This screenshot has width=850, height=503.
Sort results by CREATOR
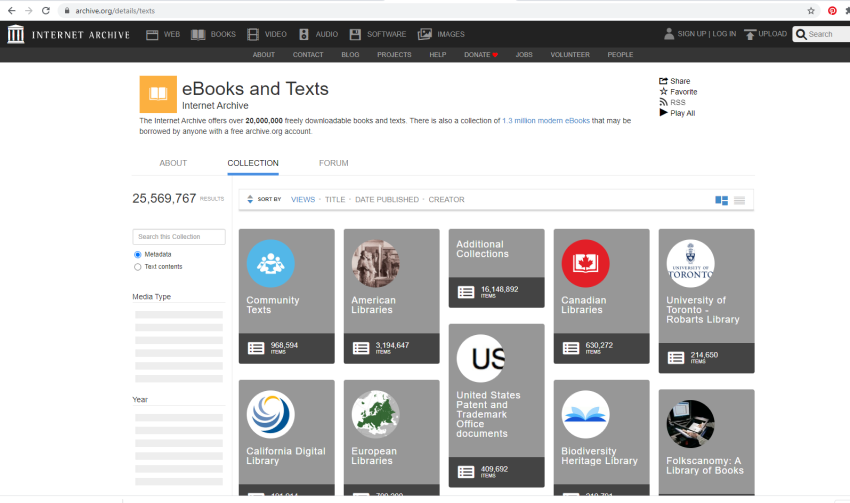coord(447,199)
